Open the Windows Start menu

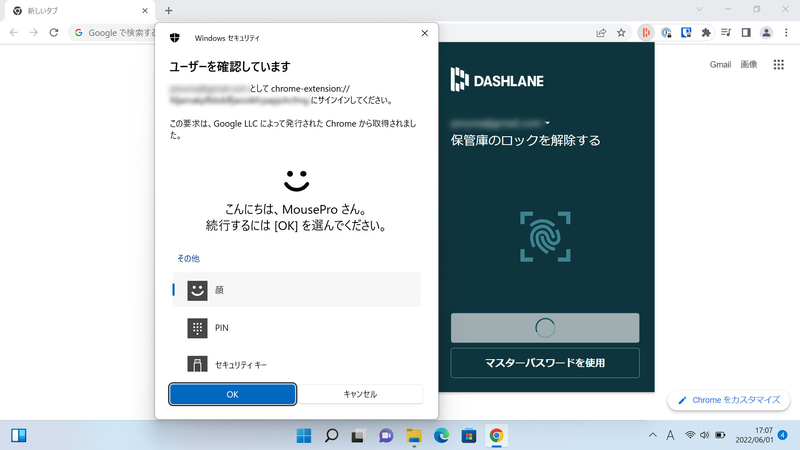(304, 436)
